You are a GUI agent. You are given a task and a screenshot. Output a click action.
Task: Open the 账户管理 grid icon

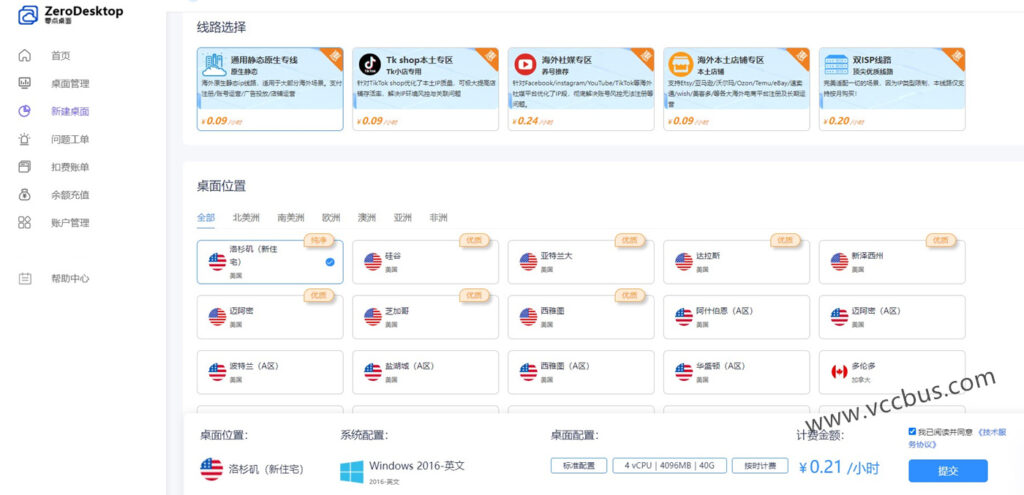pyautogui.click(x=25, y=223)
